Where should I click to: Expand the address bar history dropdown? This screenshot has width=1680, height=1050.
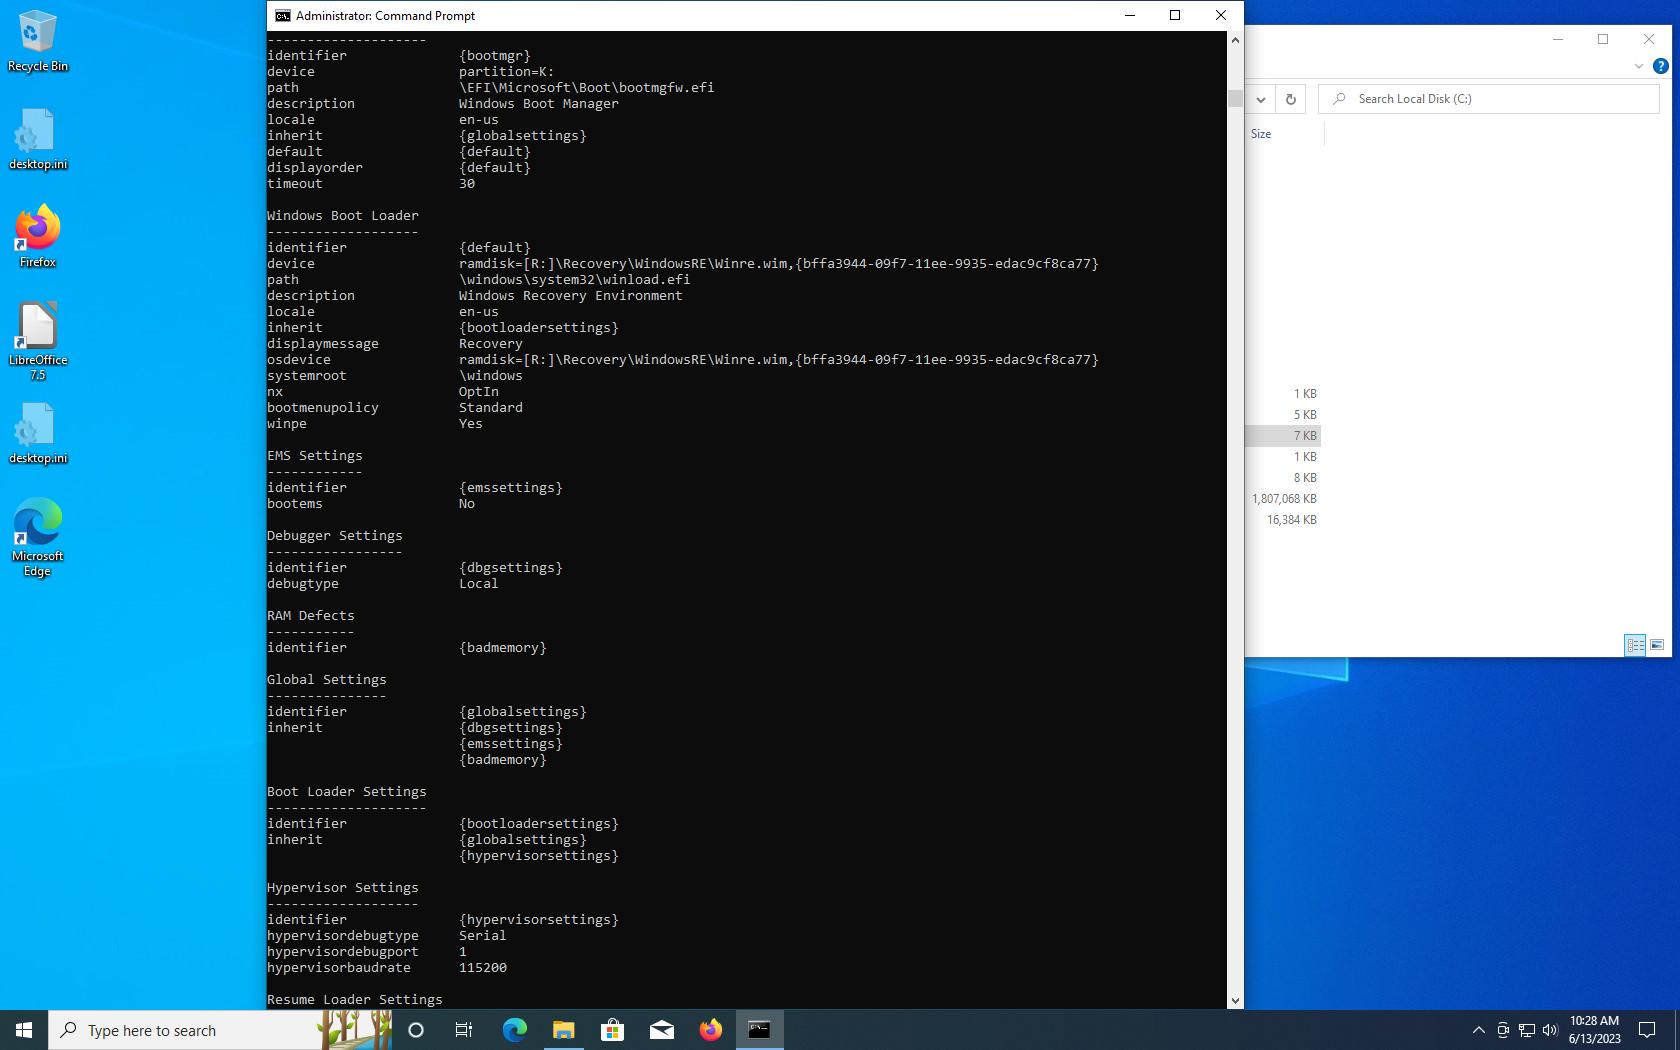click(x=1261, y=99)
